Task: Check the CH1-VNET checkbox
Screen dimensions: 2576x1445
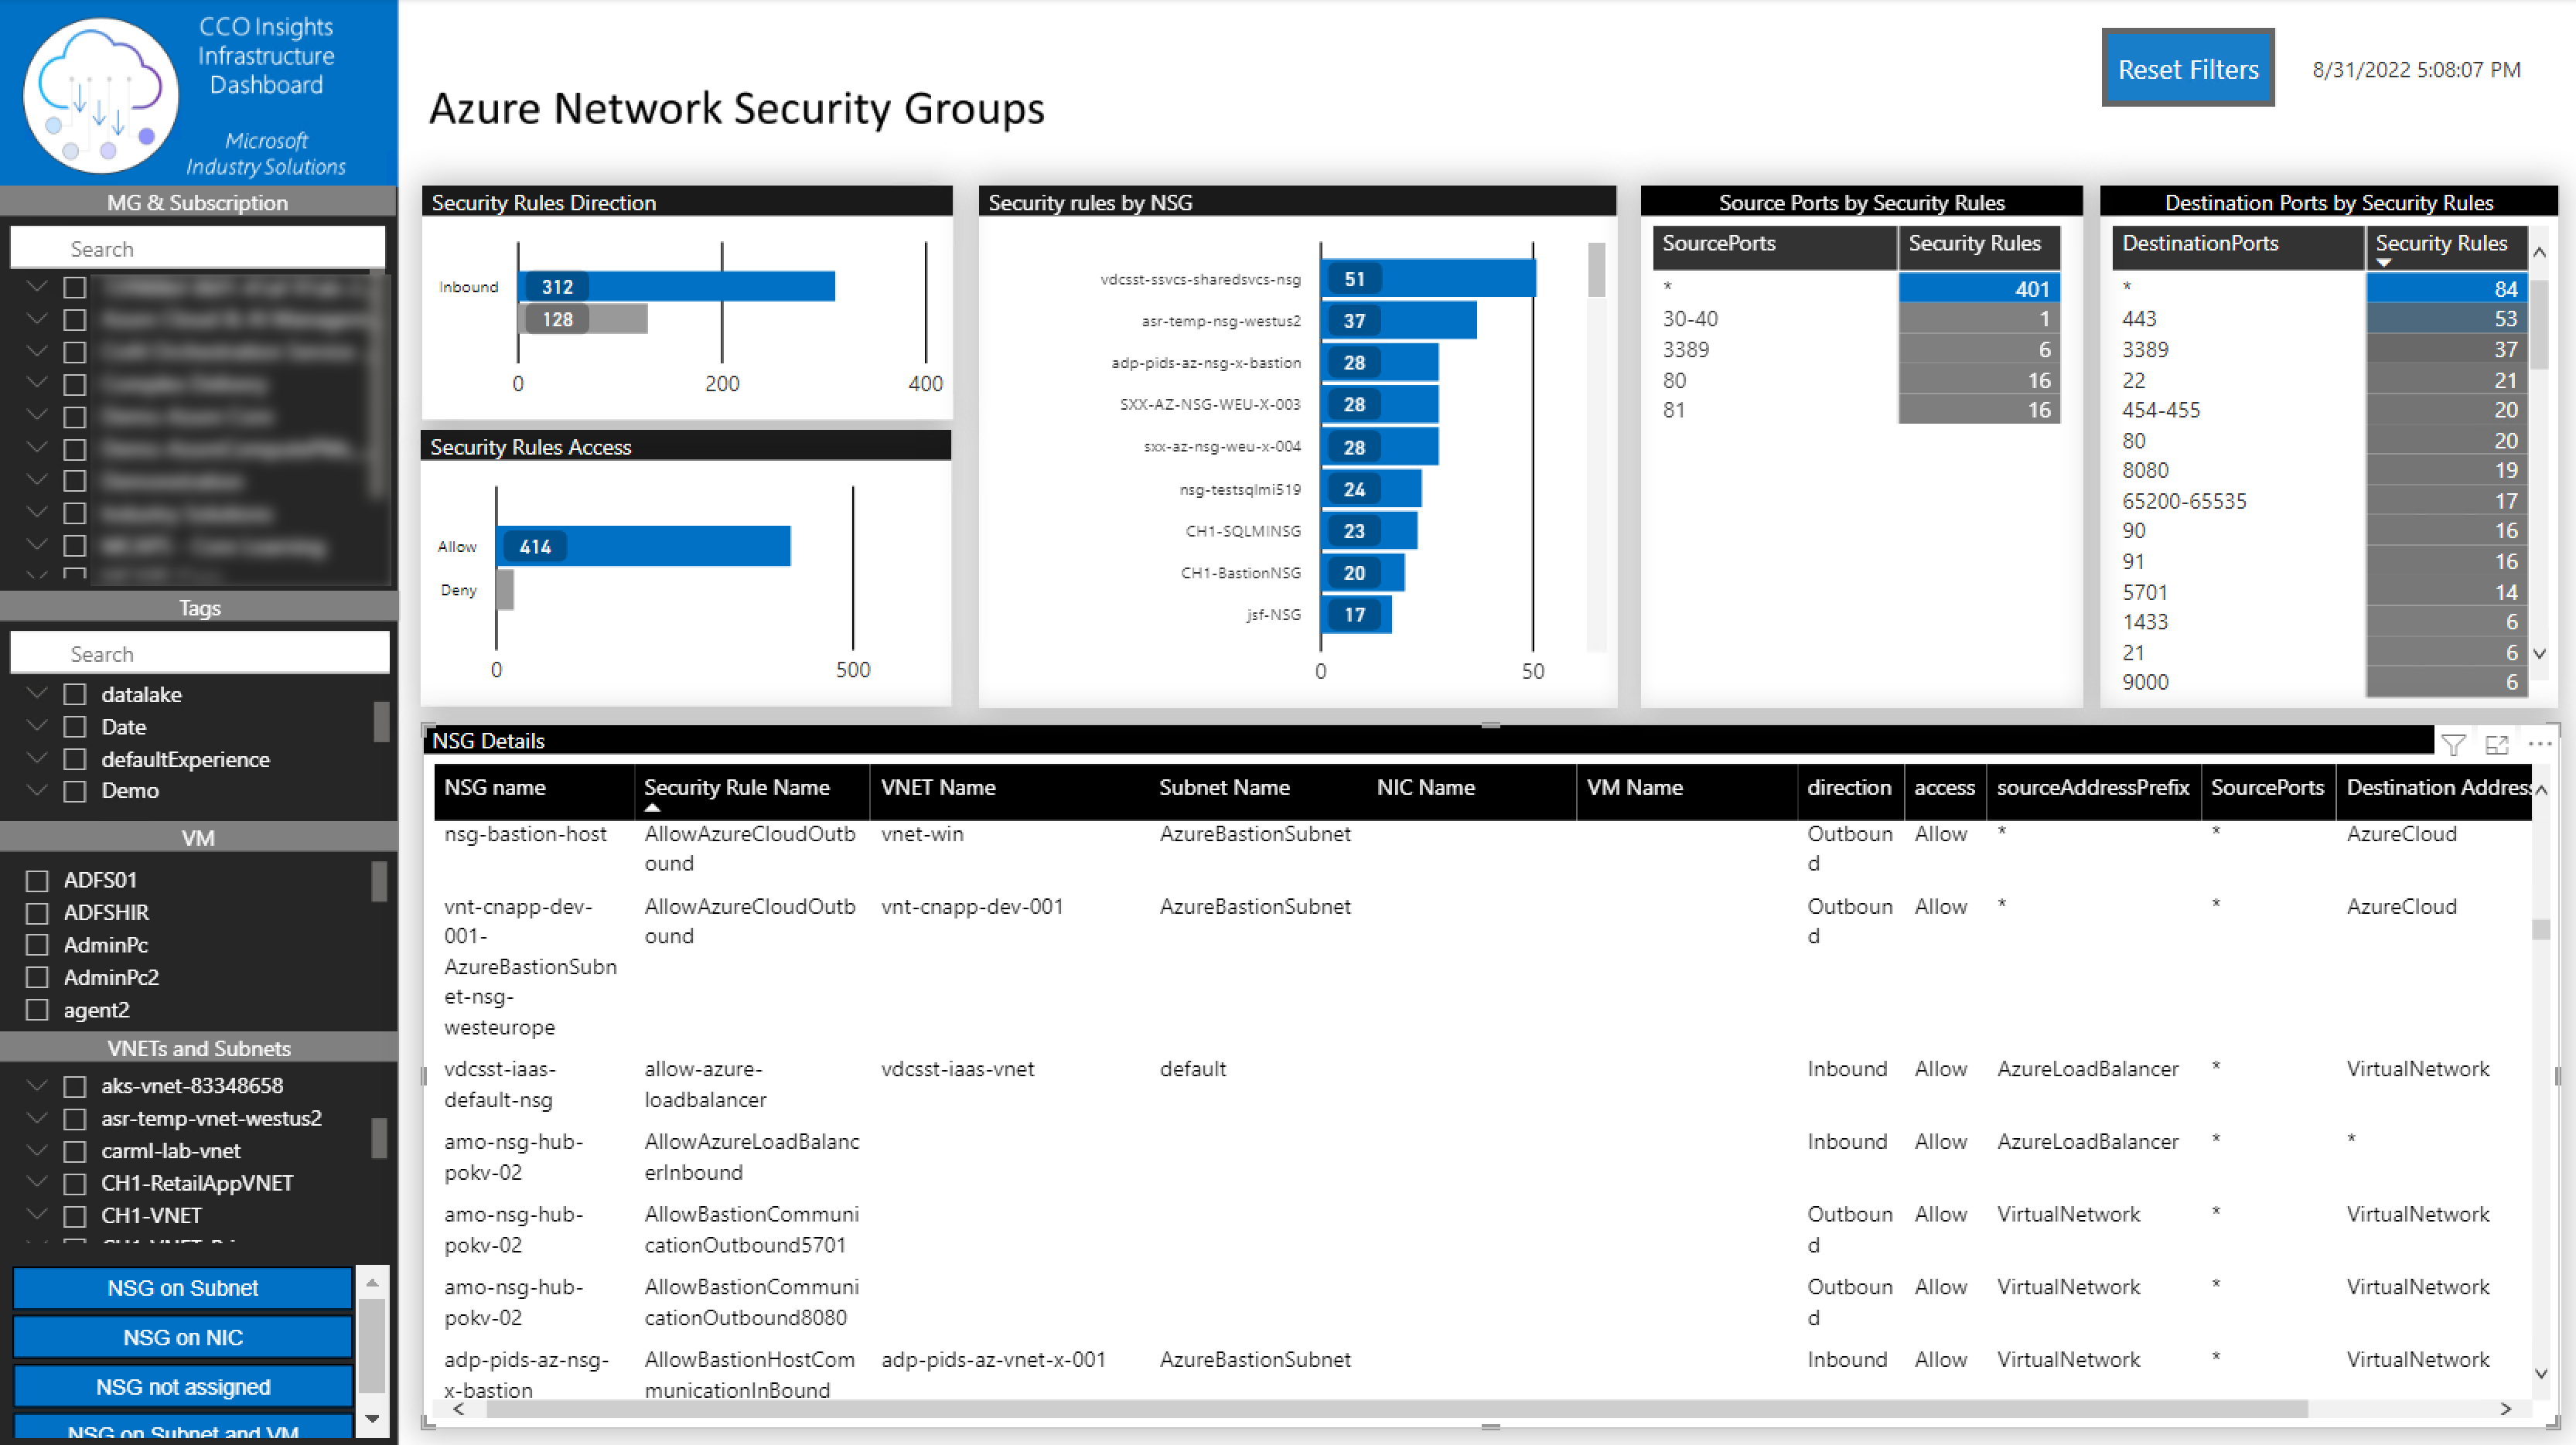Action: coord(74,1216)
